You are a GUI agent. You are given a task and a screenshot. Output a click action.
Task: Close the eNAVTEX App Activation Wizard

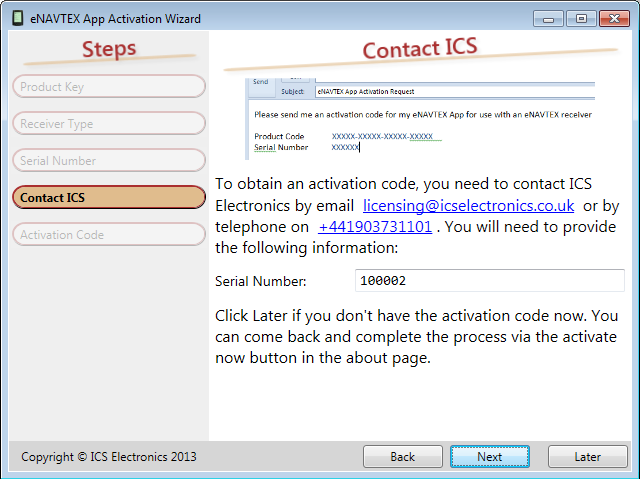(614, 19)
